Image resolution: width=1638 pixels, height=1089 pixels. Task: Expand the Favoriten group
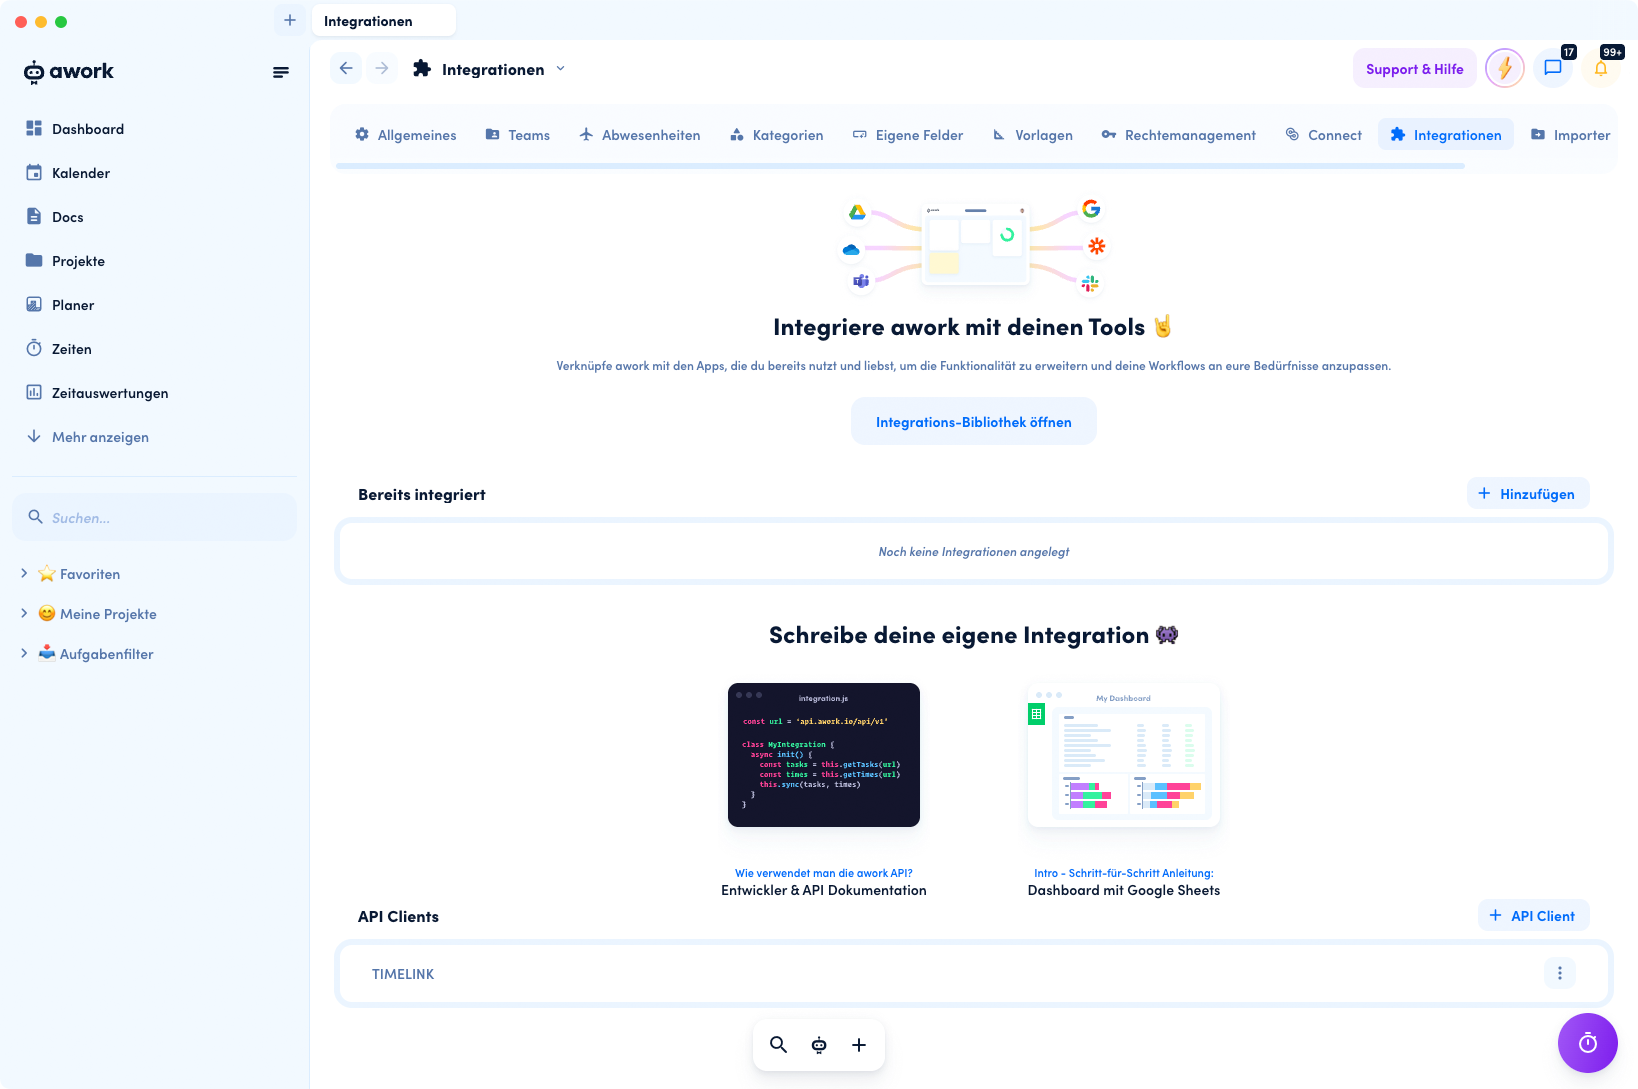pos(24,573)
